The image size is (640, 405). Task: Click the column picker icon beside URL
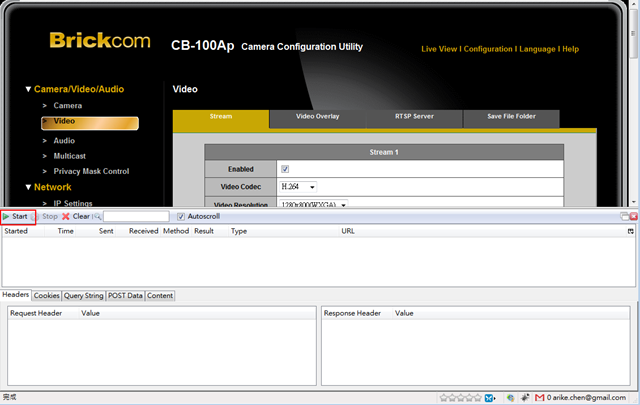click(x=631, y=231)
